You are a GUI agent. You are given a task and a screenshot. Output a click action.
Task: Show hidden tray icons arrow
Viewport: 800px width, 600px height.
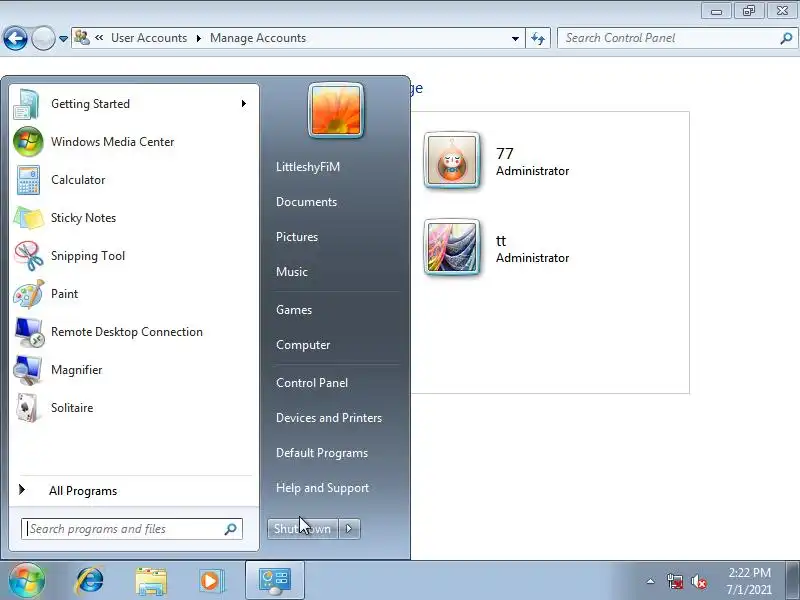[x=651, y=581]
